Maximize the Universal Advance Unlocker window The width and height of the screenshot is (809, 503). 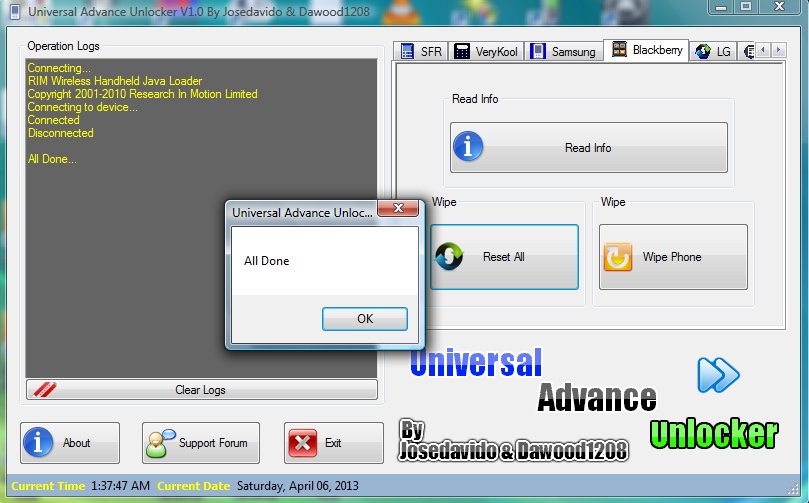coord(746,7)
